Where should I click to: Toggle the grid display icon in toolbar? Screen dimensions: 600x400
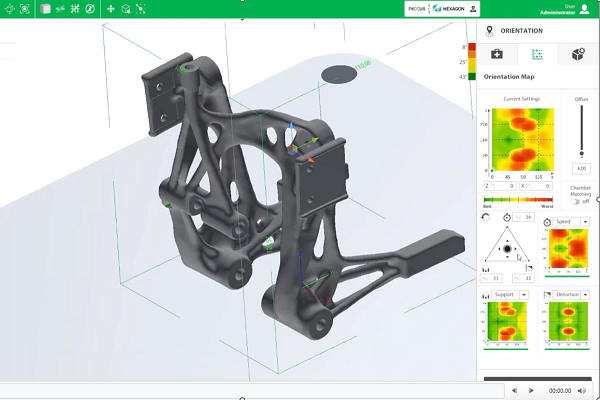coord(75,9)
